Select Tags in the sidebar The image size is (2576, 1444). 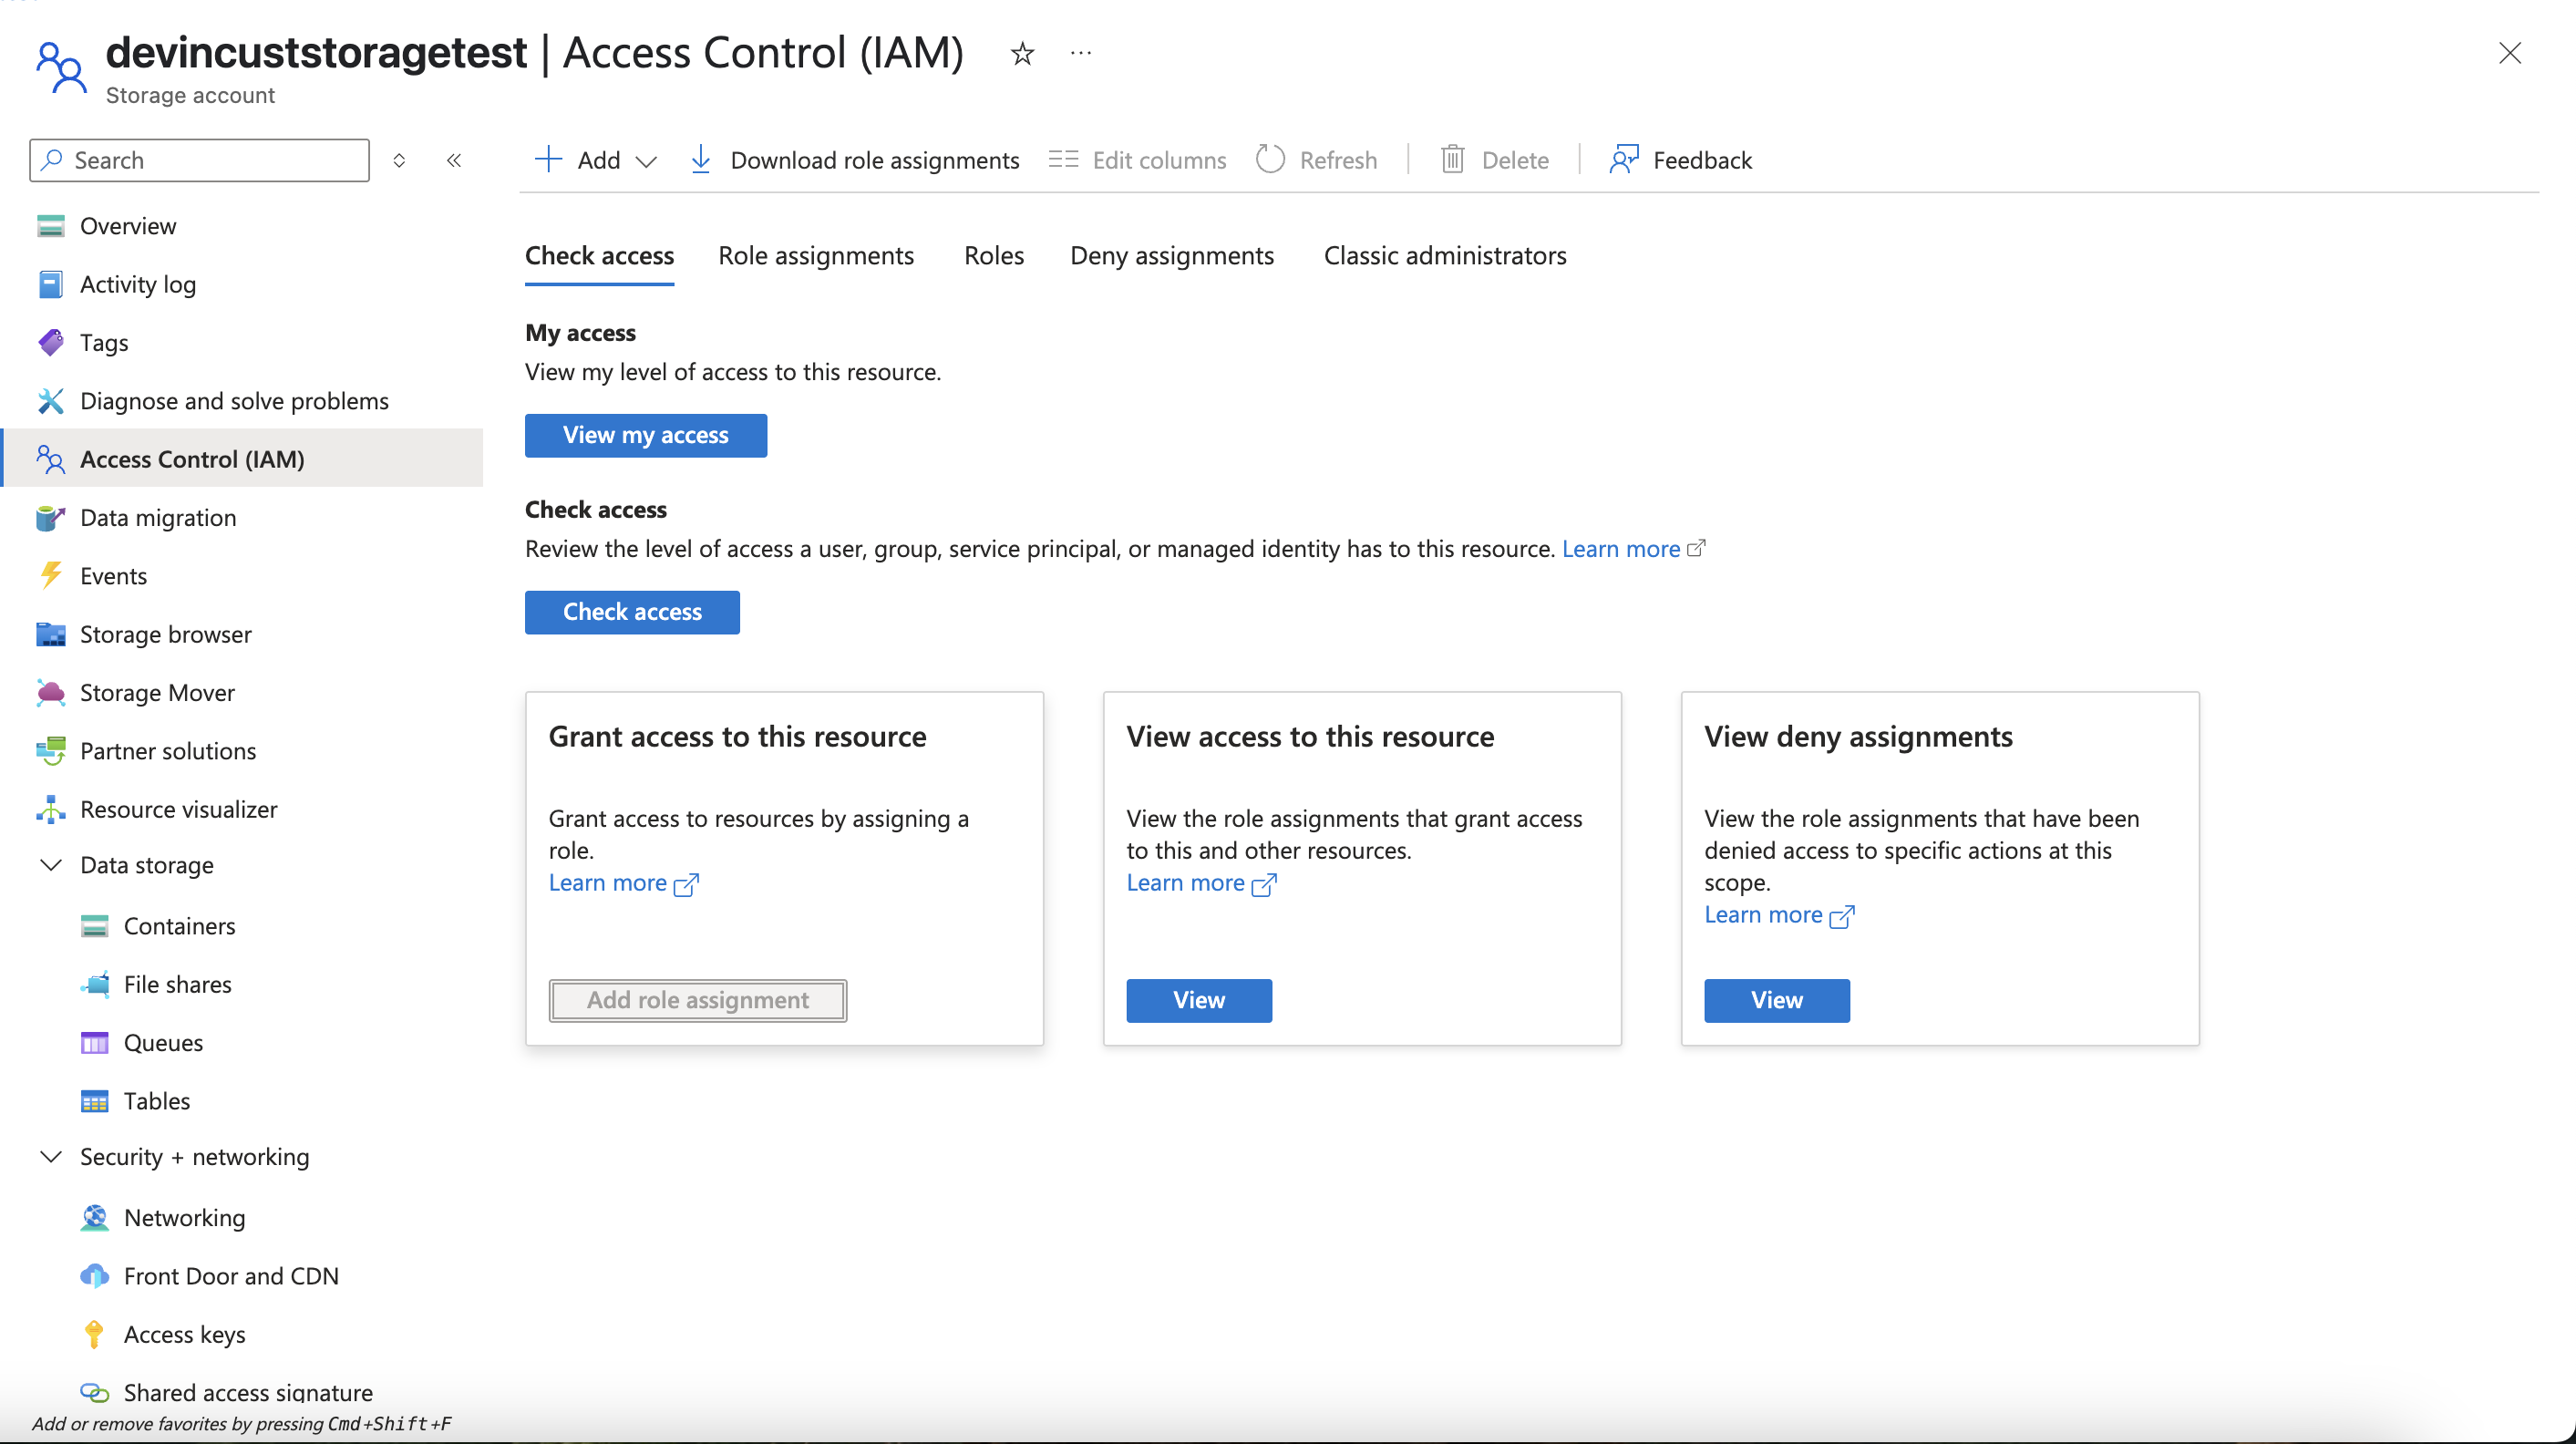coord(104,342)
